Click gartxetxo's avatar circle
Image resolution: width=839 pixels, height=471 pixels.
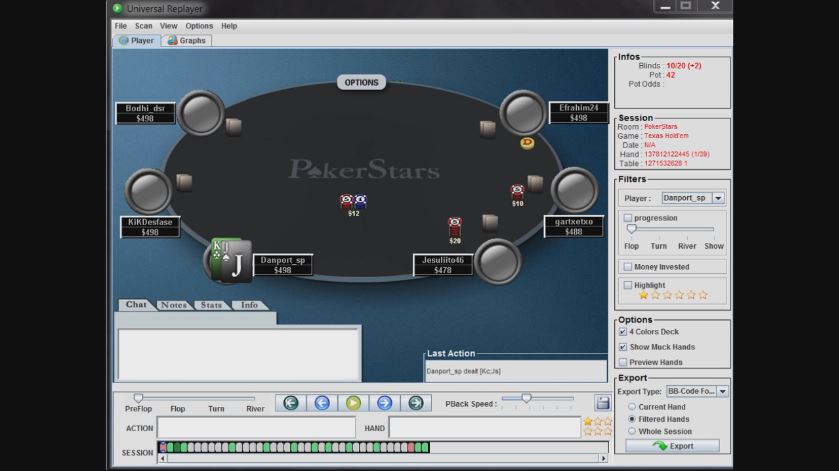[x=575, y=190]
